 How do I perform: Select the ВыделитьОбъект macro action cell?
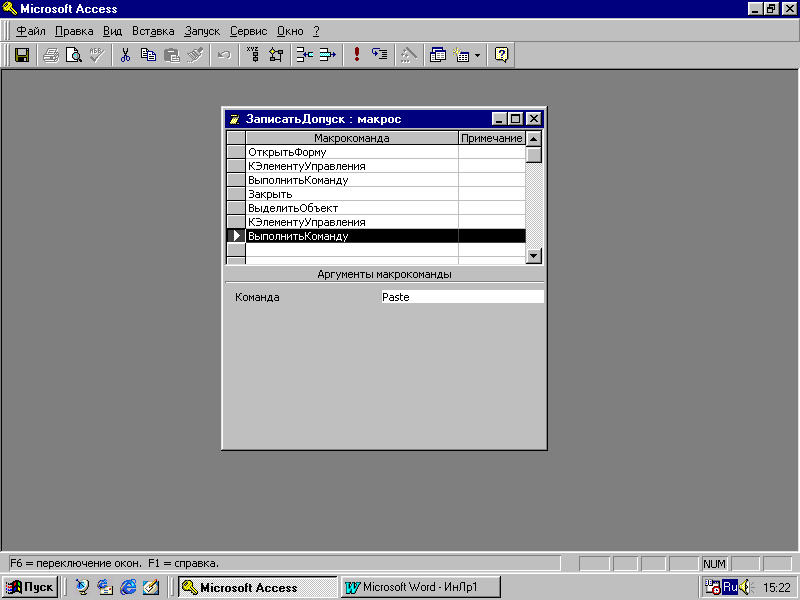[x=352, y=208]
